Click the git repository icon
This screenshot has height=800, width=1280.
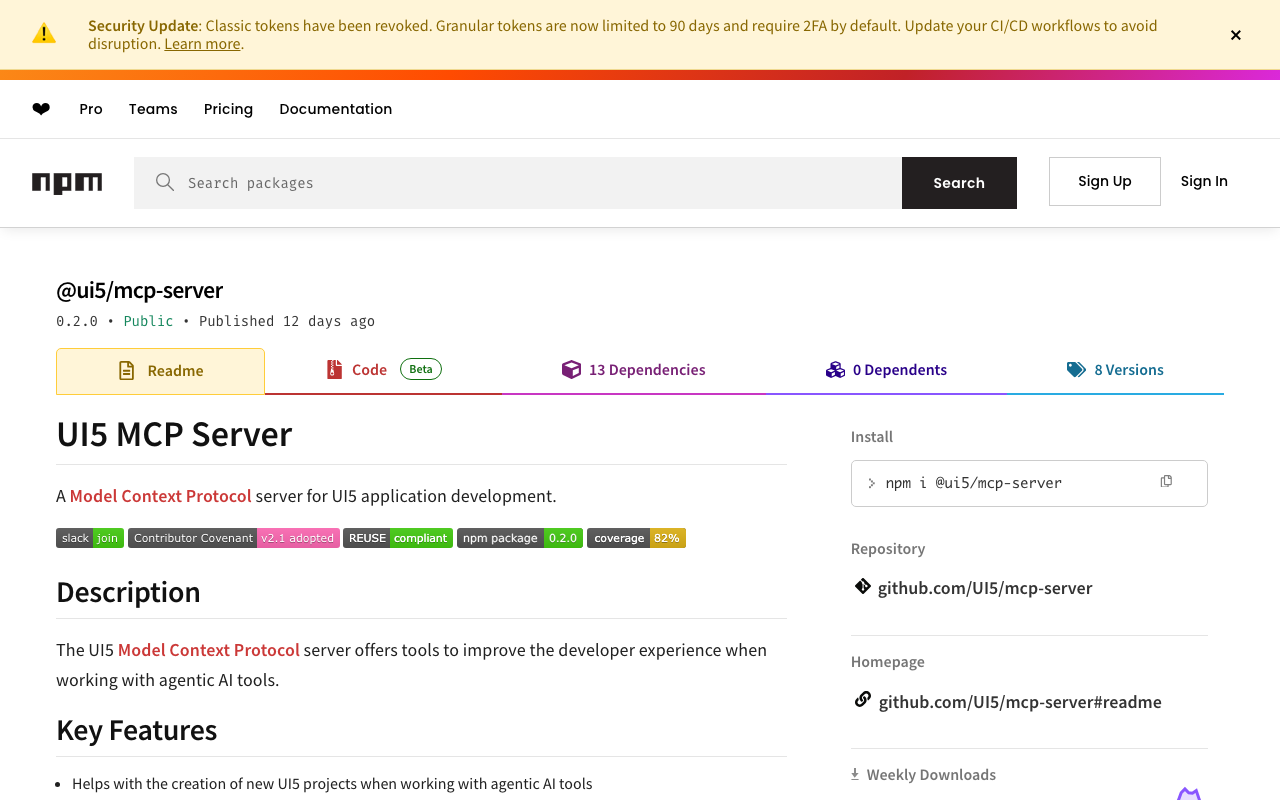click(x=862, y=586)
